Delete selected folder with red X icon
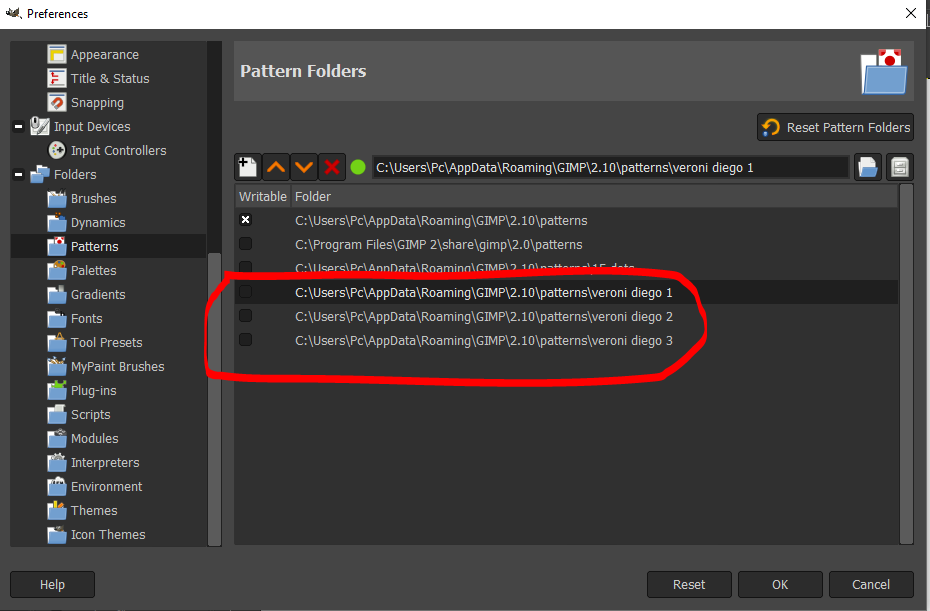 (x=332, y=167)
